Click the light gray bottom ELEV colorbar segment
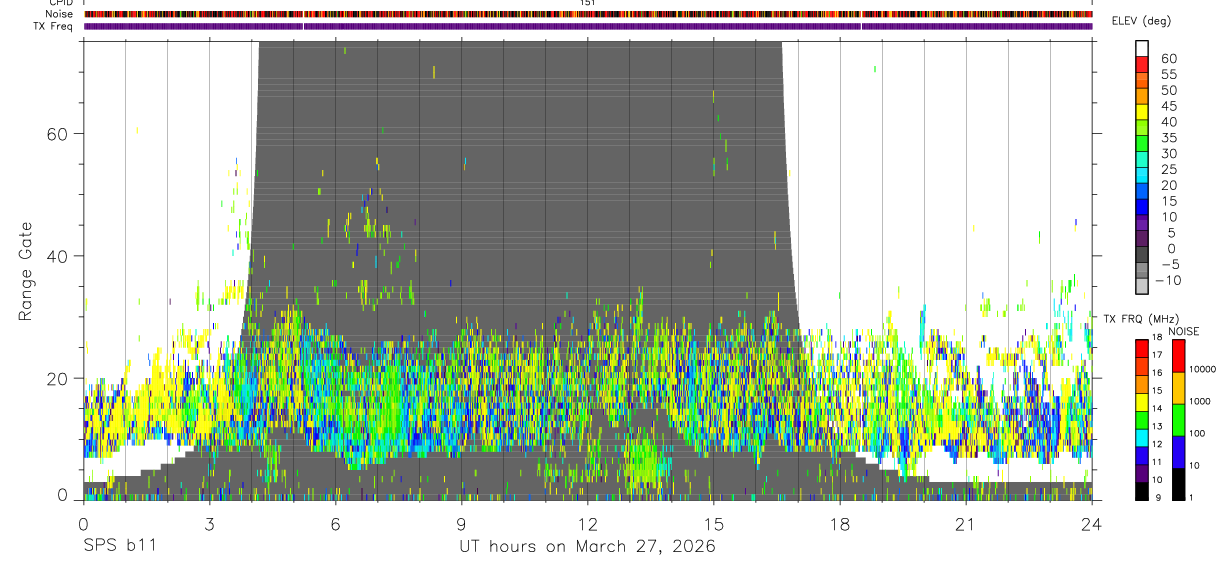This screenshot has height=567, width=1228. 1142,285
